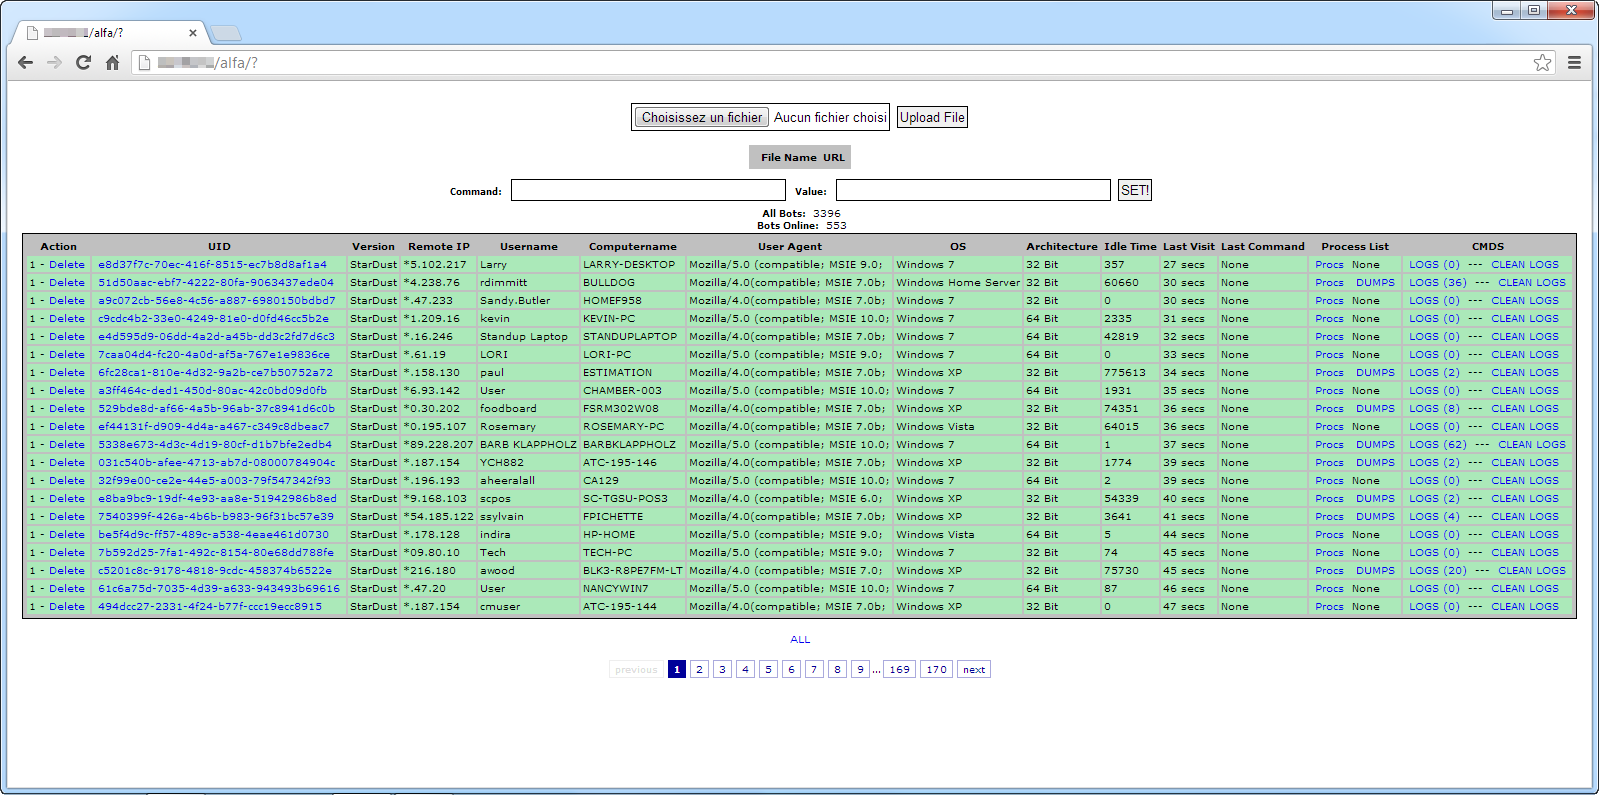The image size is (1599, 795).
Task: Open DUMPS for ESTIMATION row
Action: click(1375, 373)
